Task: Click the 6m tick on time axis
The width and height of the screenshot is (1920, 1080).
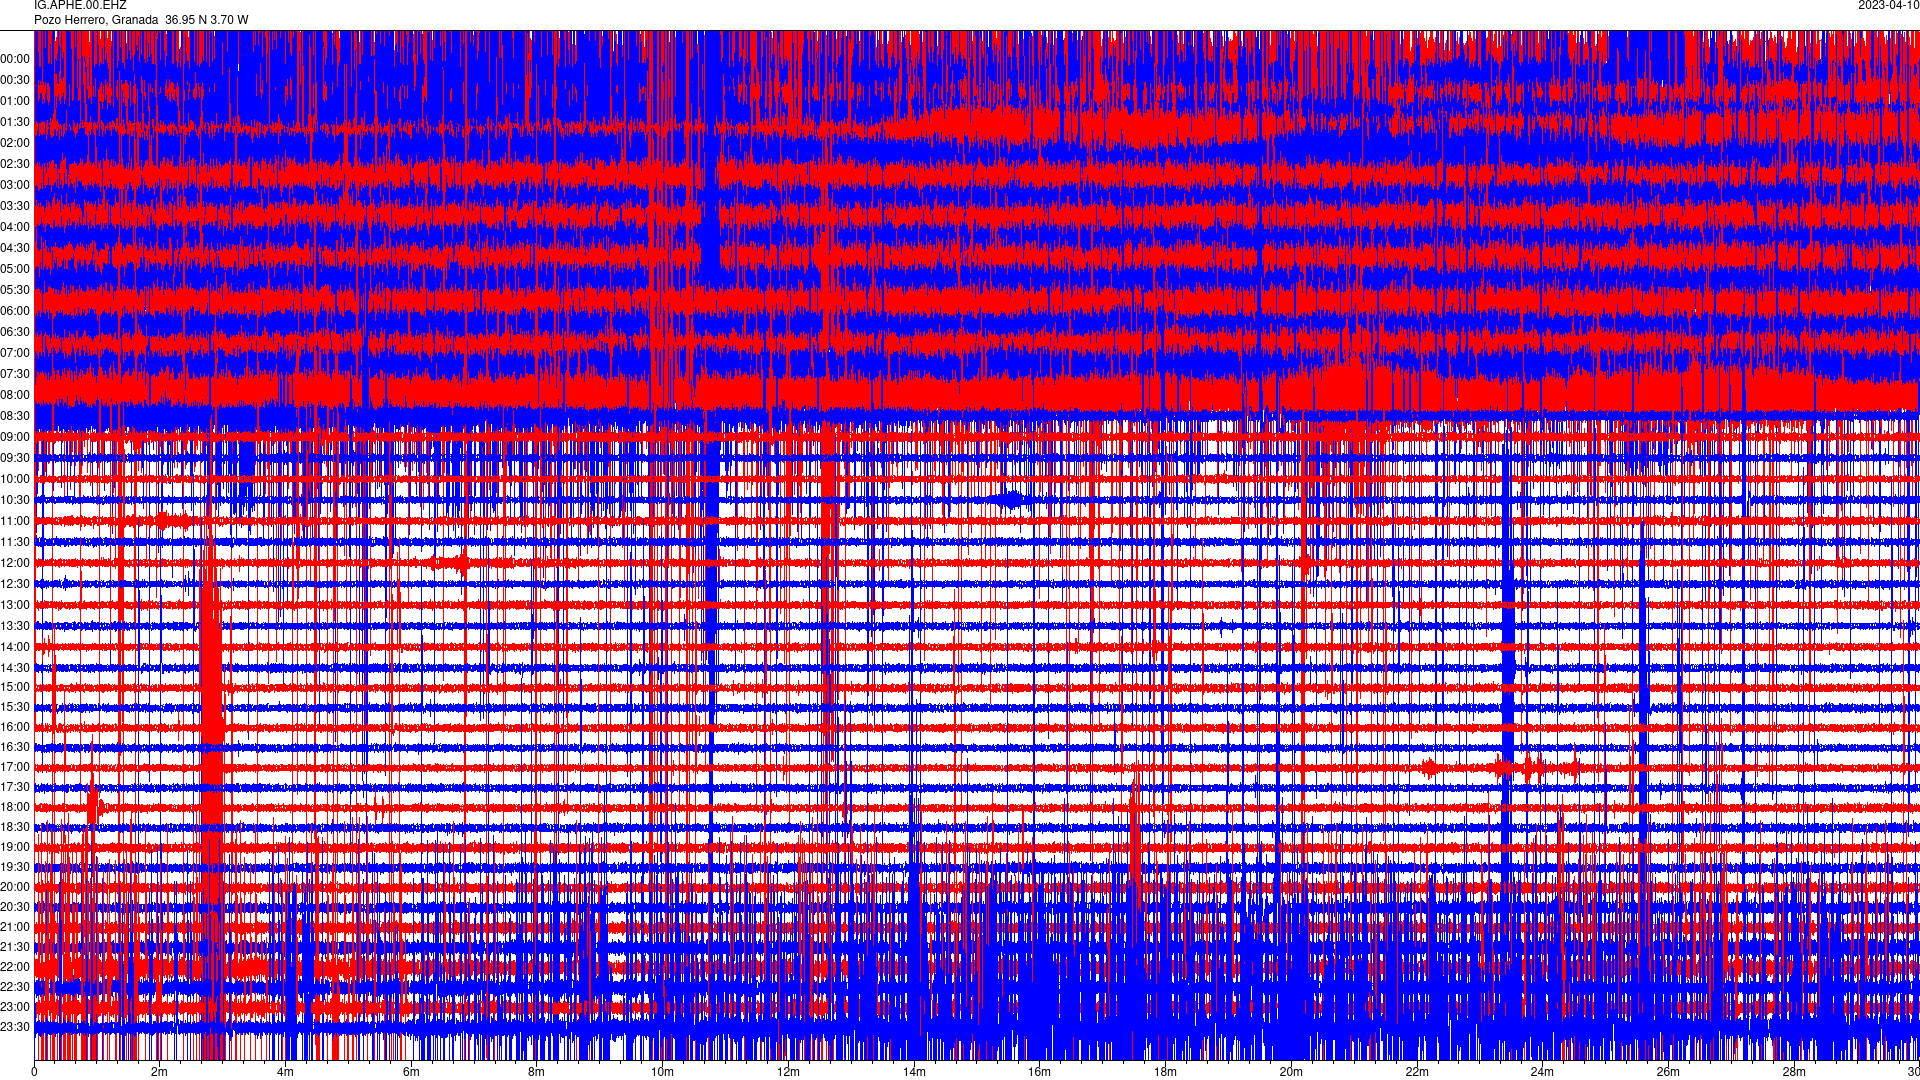Action: coord(411,1072)
